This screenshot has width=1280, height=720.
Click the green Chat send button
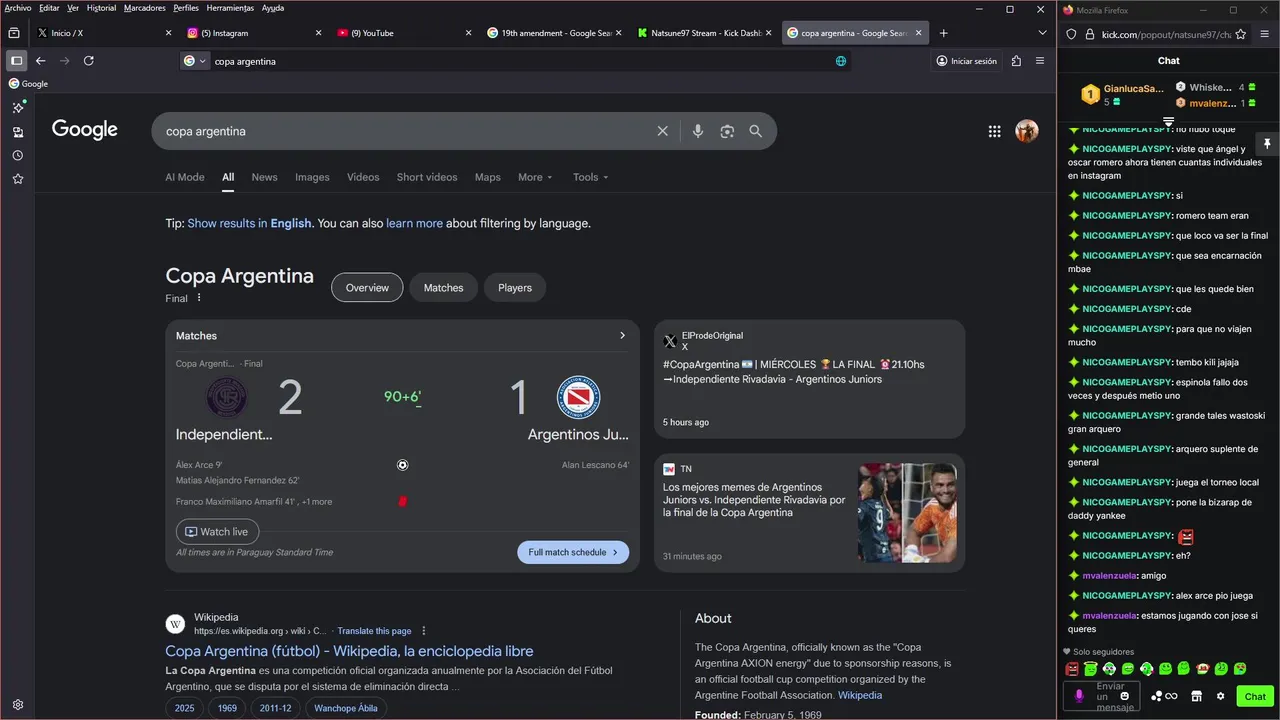1255,696
